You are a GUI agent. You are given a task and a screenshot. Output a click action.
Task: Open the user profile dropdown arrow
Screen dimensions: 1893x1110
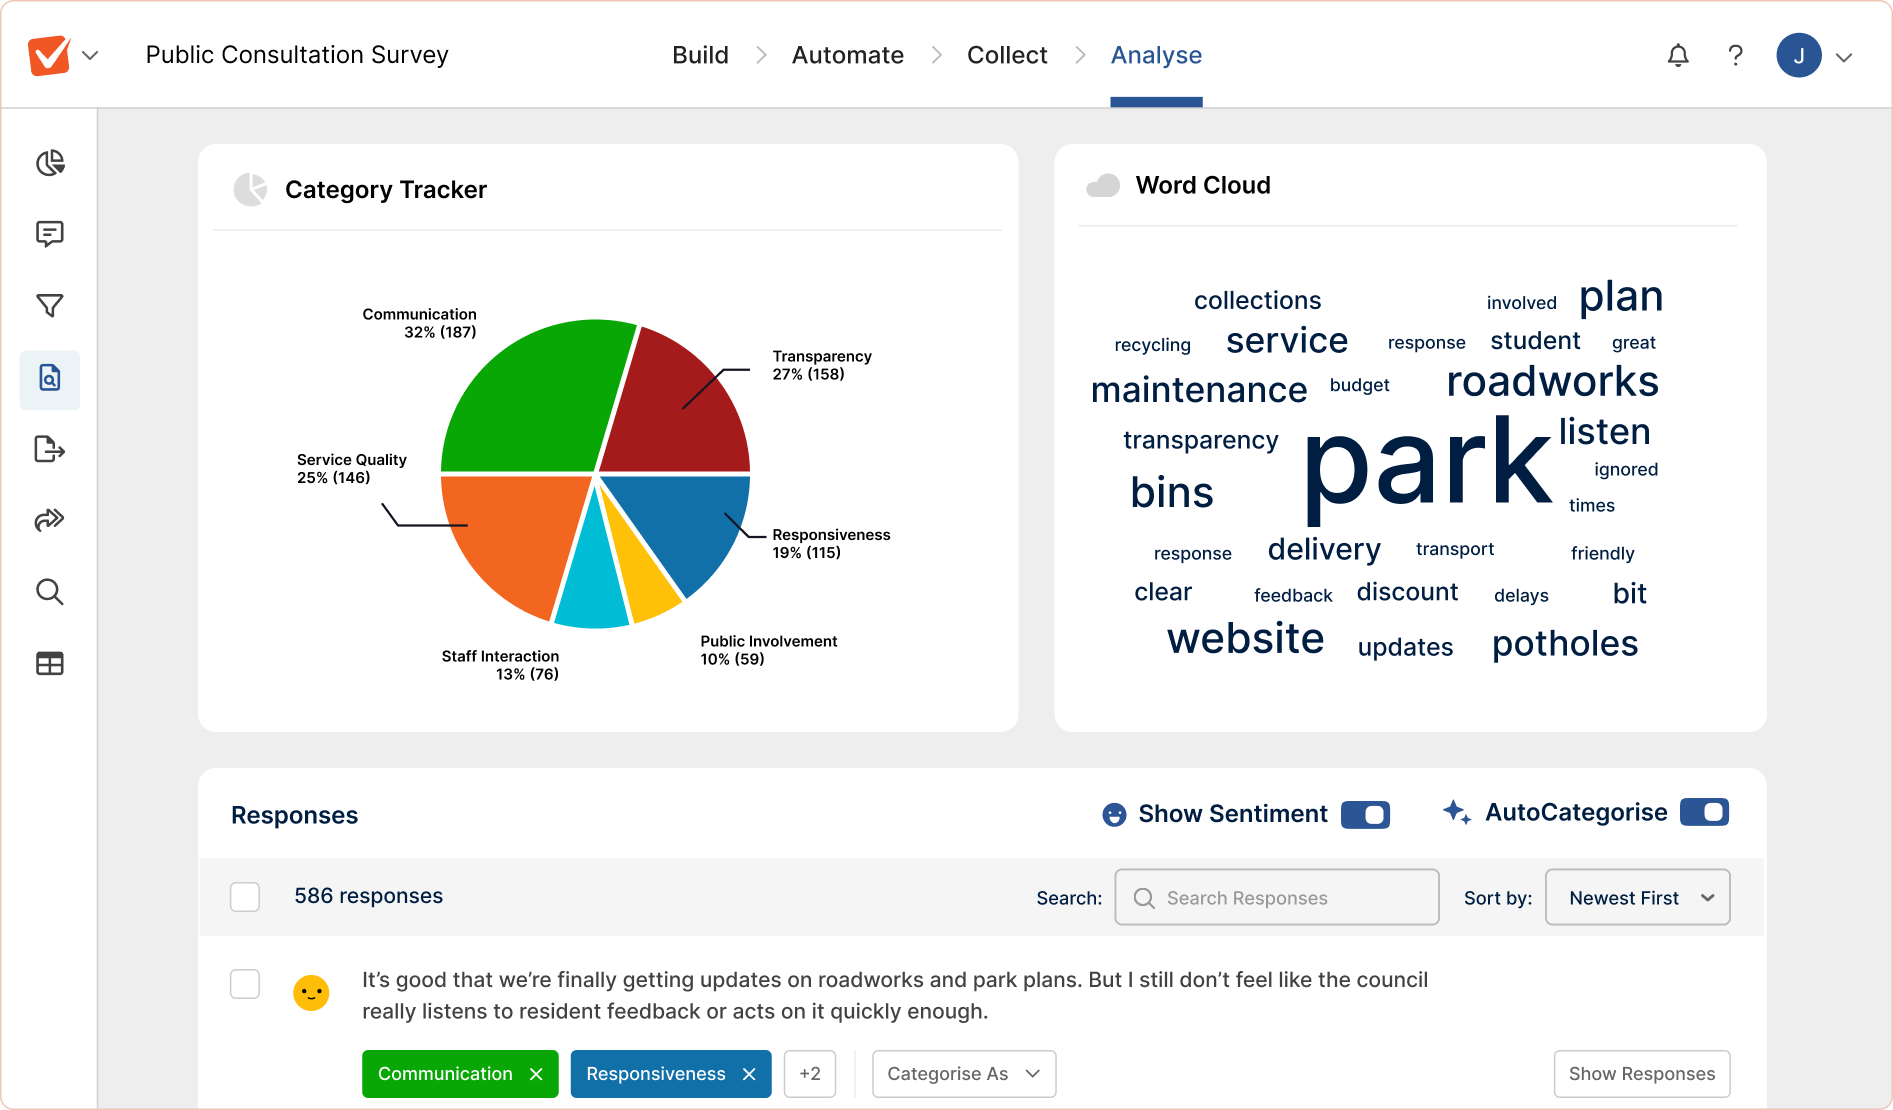click(1845, 55)
